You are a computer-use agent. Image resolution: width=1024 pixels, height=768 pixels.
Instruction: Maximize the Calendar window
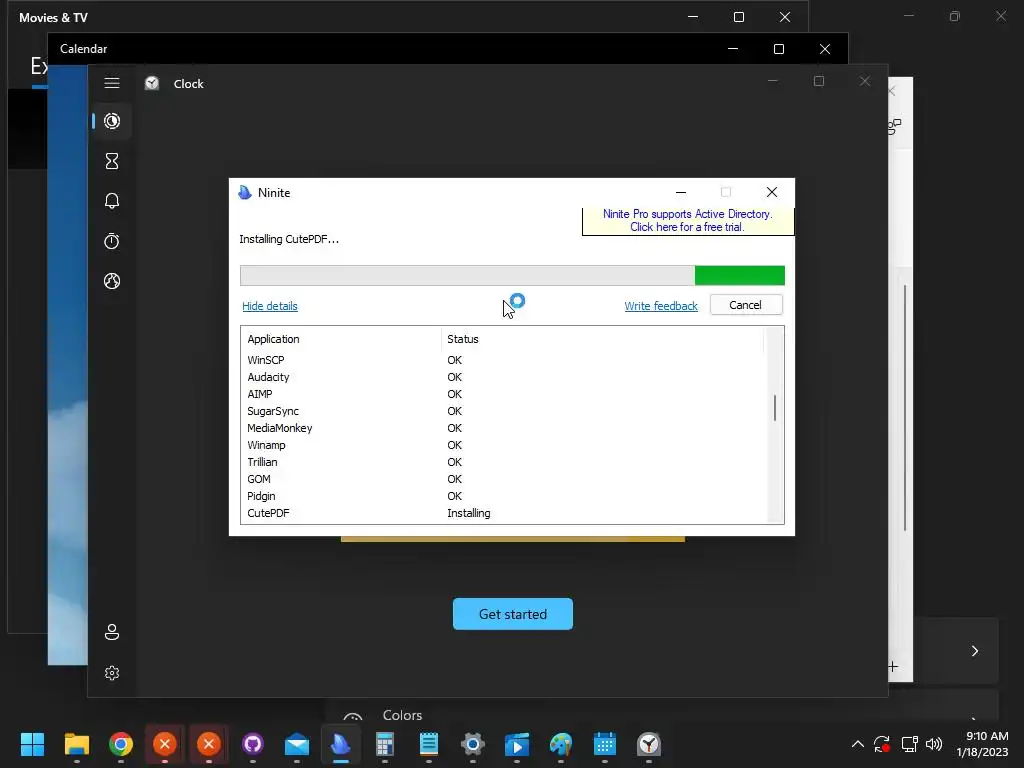[778, 49]
